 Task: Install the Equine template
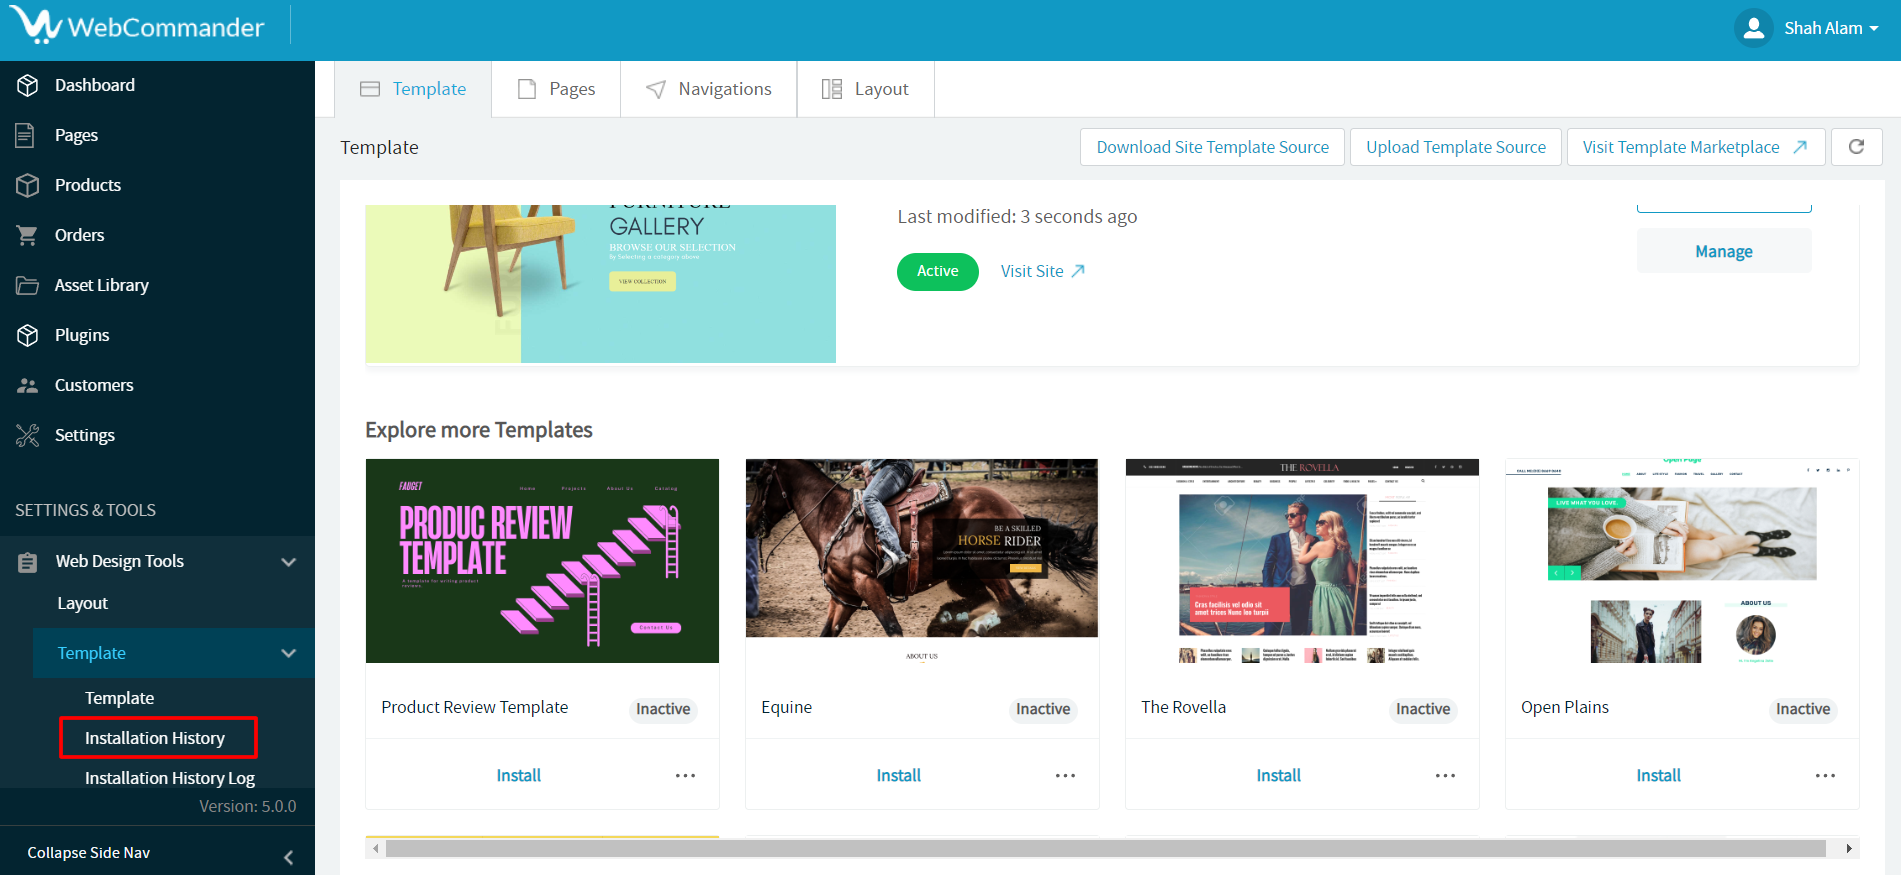pyautogui.click(x=899, y=775)
